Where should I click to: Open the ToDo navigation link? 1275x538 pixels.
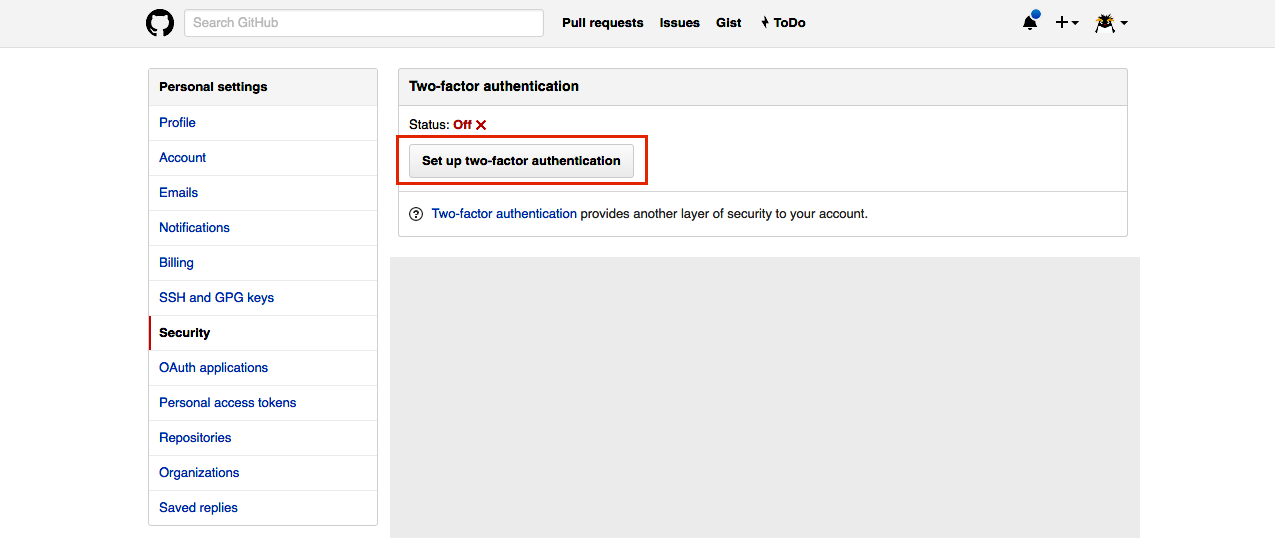[783, 23]
